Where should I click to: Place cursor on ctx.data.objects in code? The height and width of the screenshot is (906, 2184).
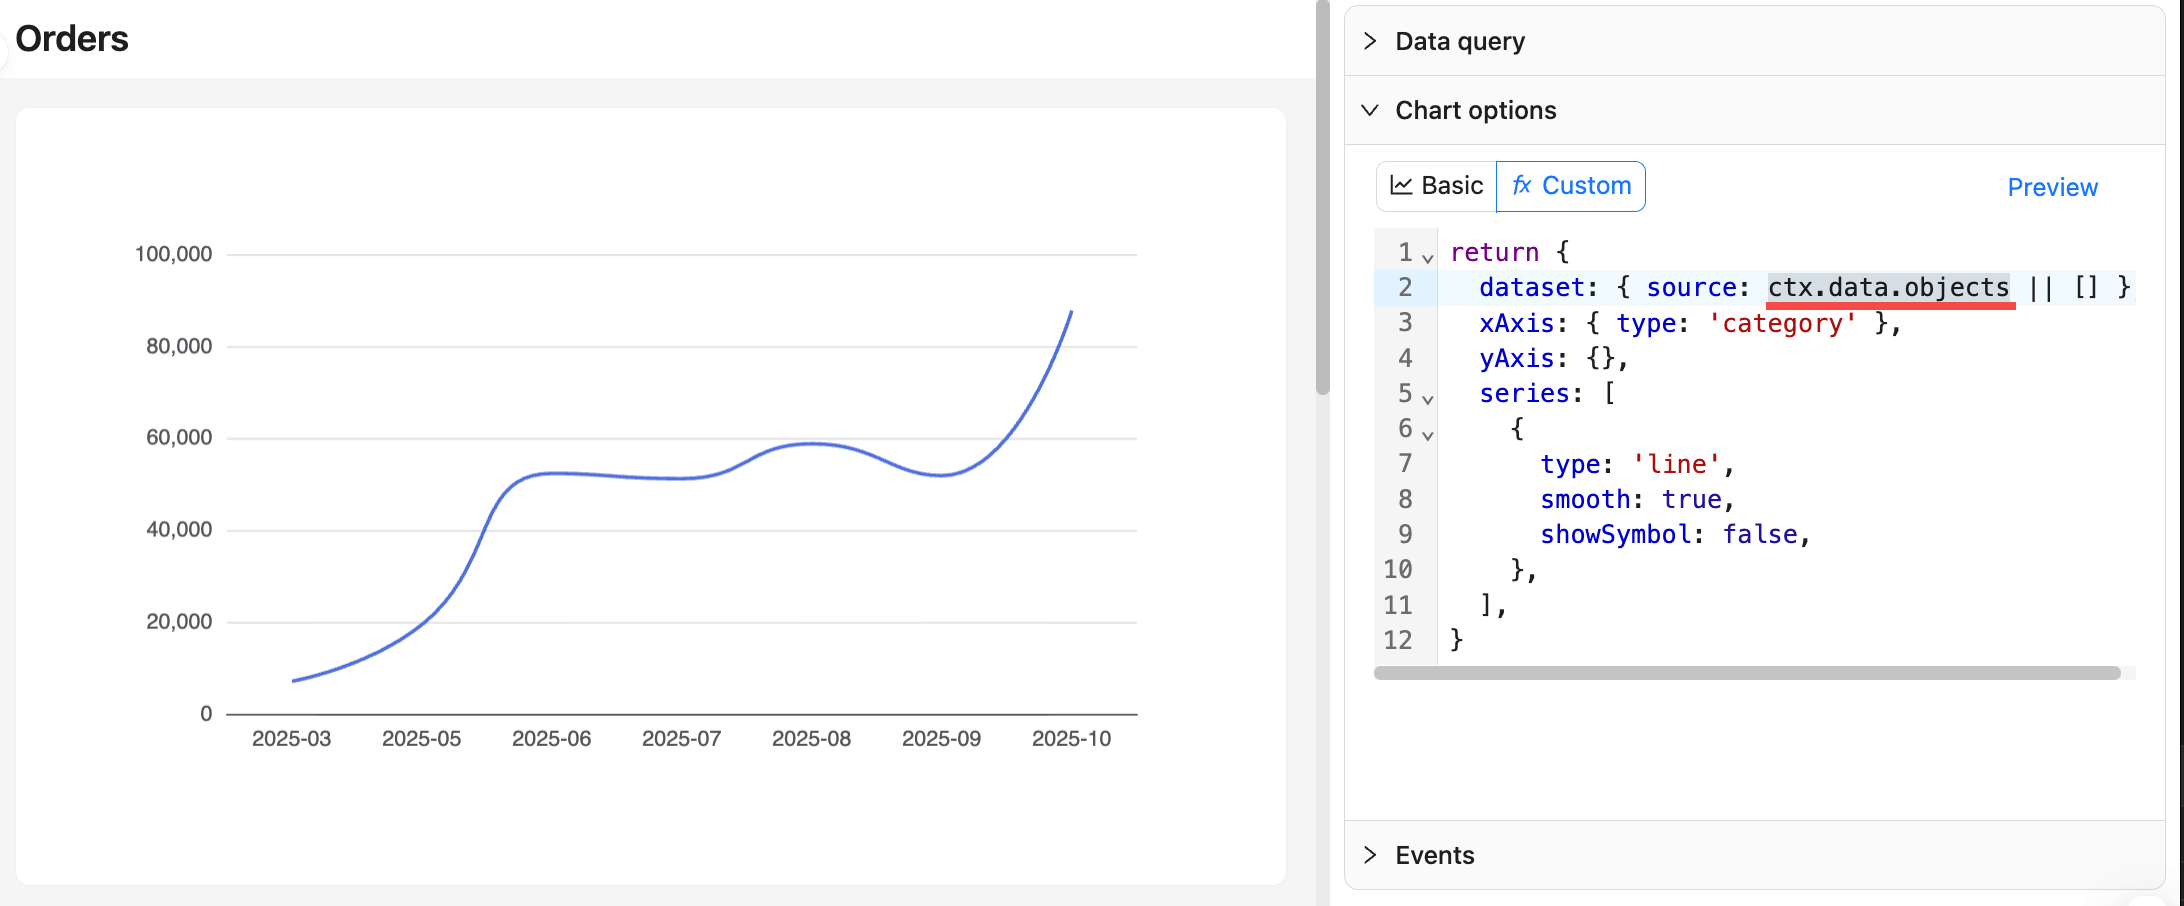click(1887, 287)
